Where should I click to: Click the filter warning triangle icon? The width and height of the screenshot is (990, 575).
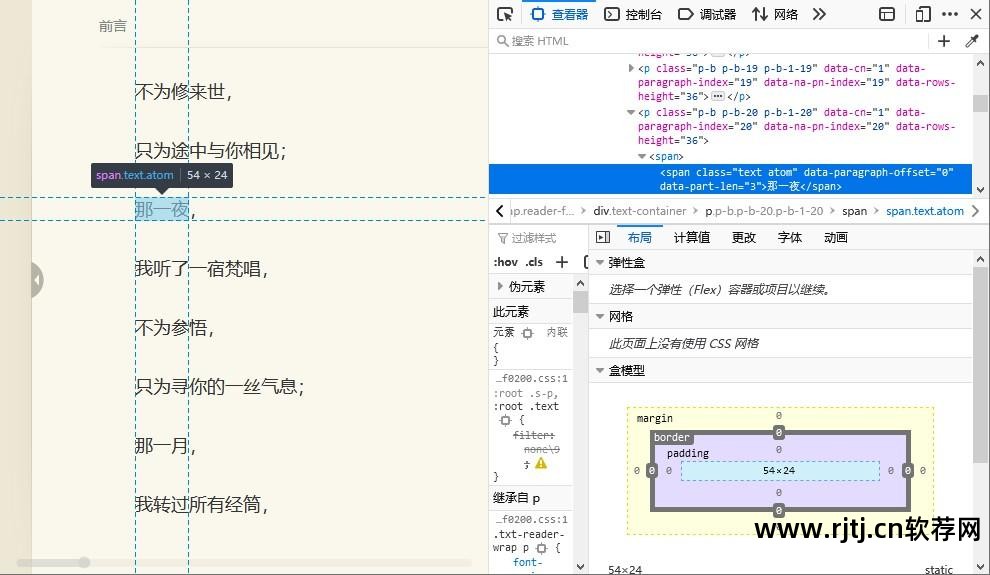click(x=541, y=463)
